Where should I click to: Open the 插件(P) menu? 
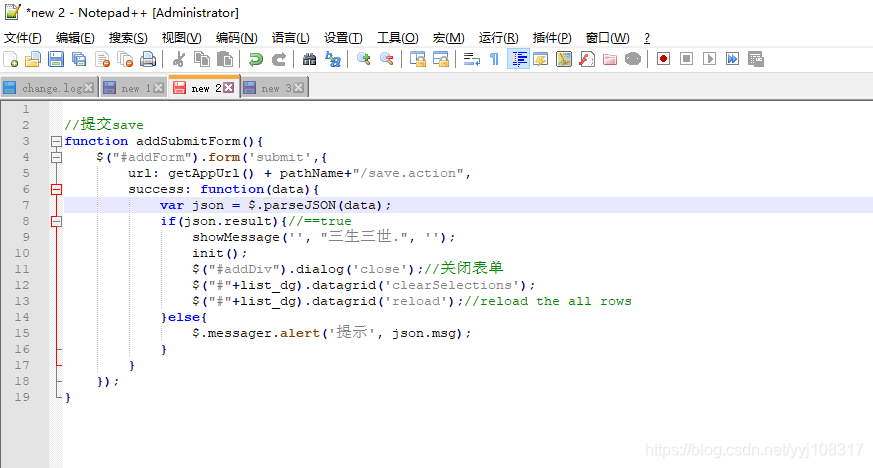point(552,38)
